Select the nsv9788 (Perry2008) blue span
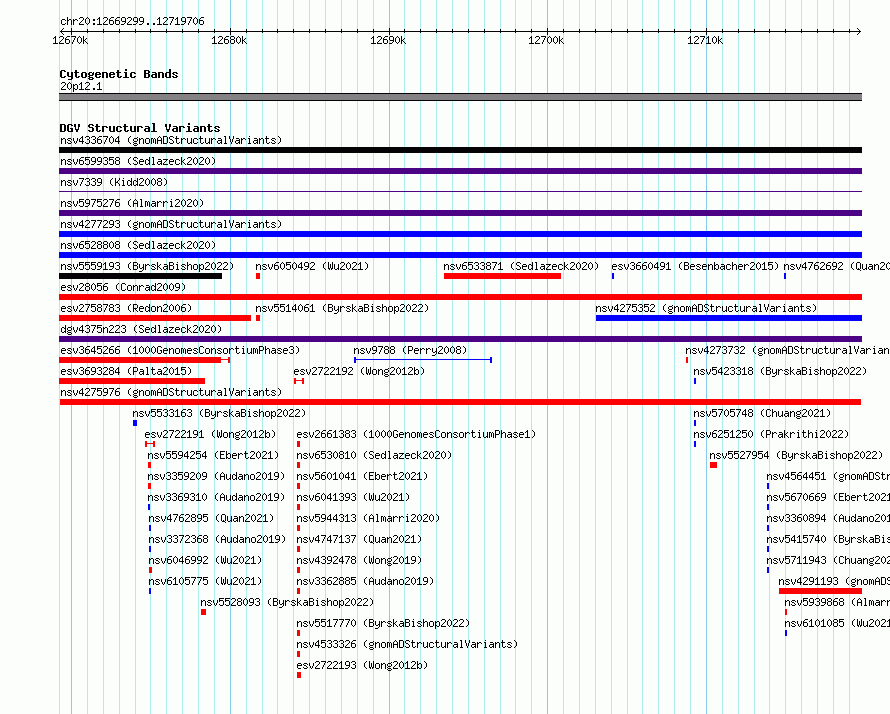 tap(423, 360)
